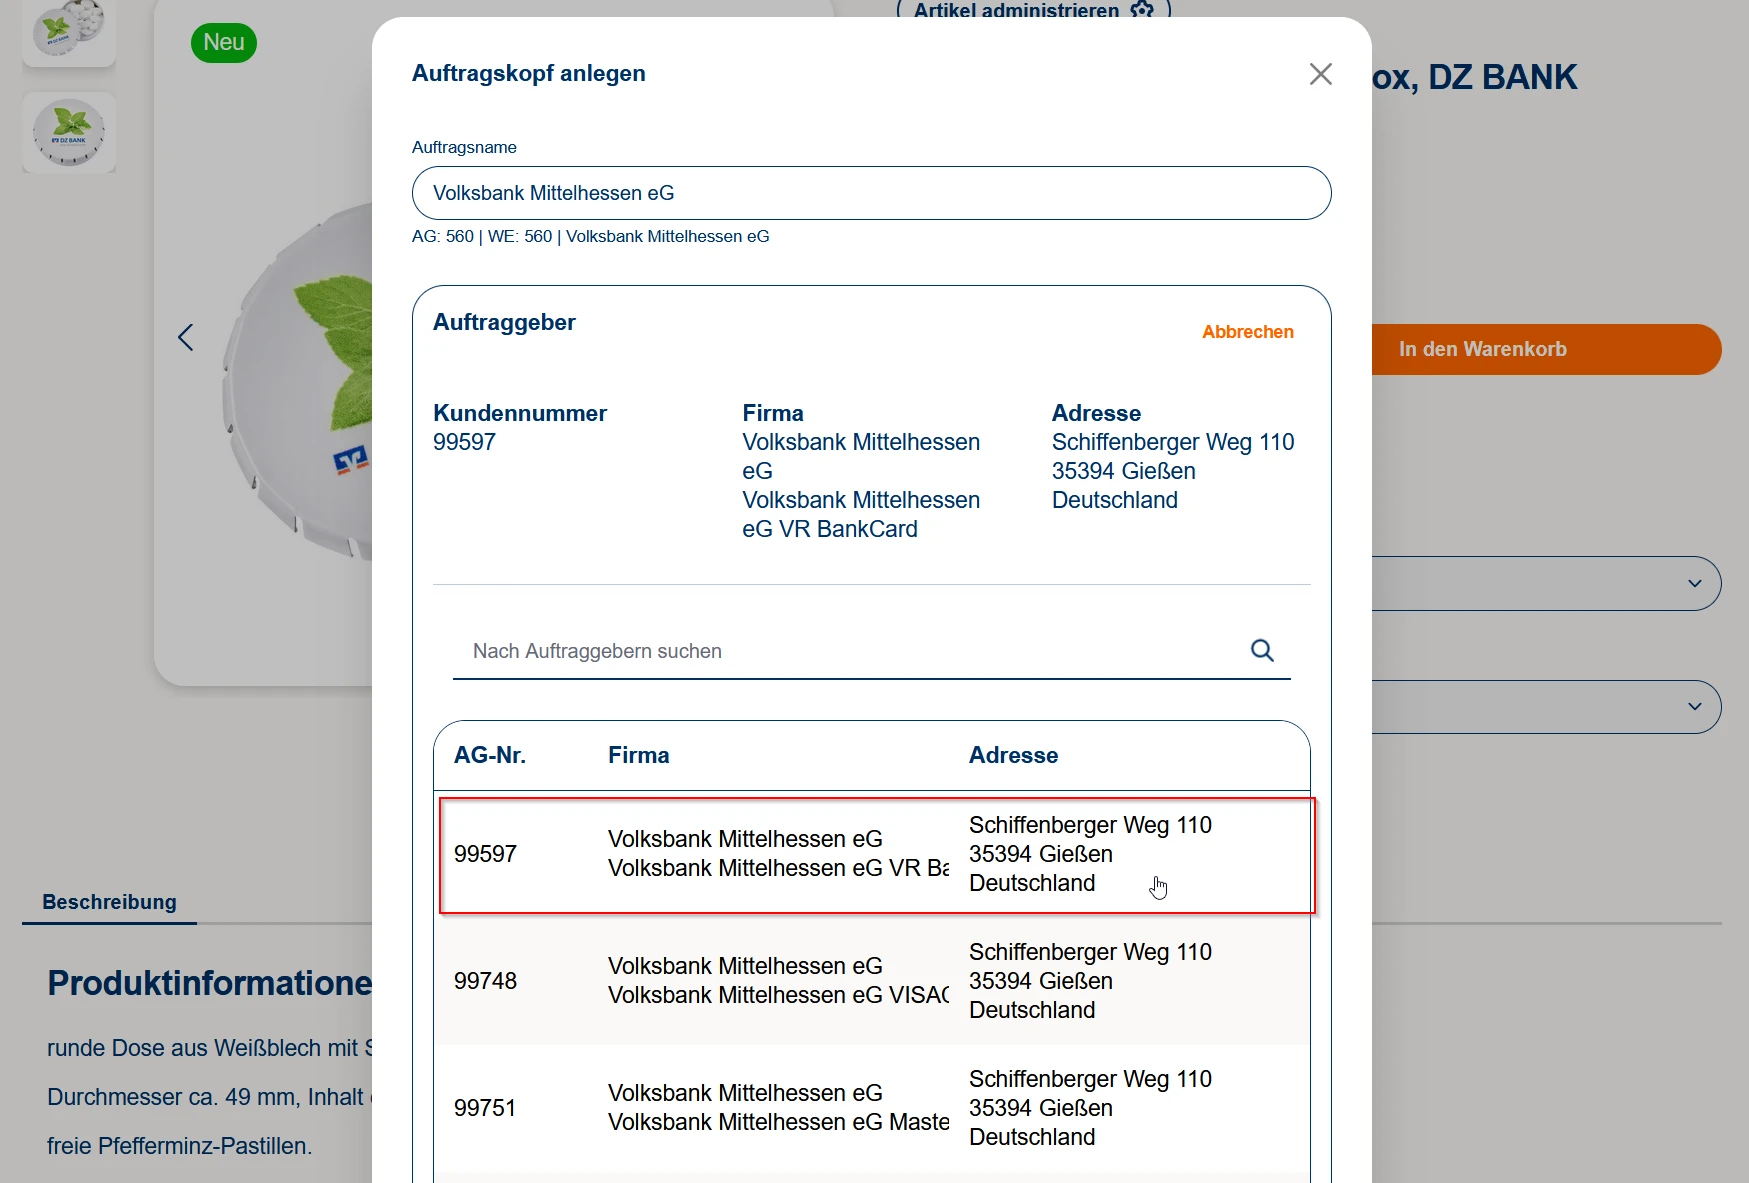Image resolution: width=1749 pixels, height=1183 pixels.
Task: Focus the Auftragsname input field
Action: point(871,193)
